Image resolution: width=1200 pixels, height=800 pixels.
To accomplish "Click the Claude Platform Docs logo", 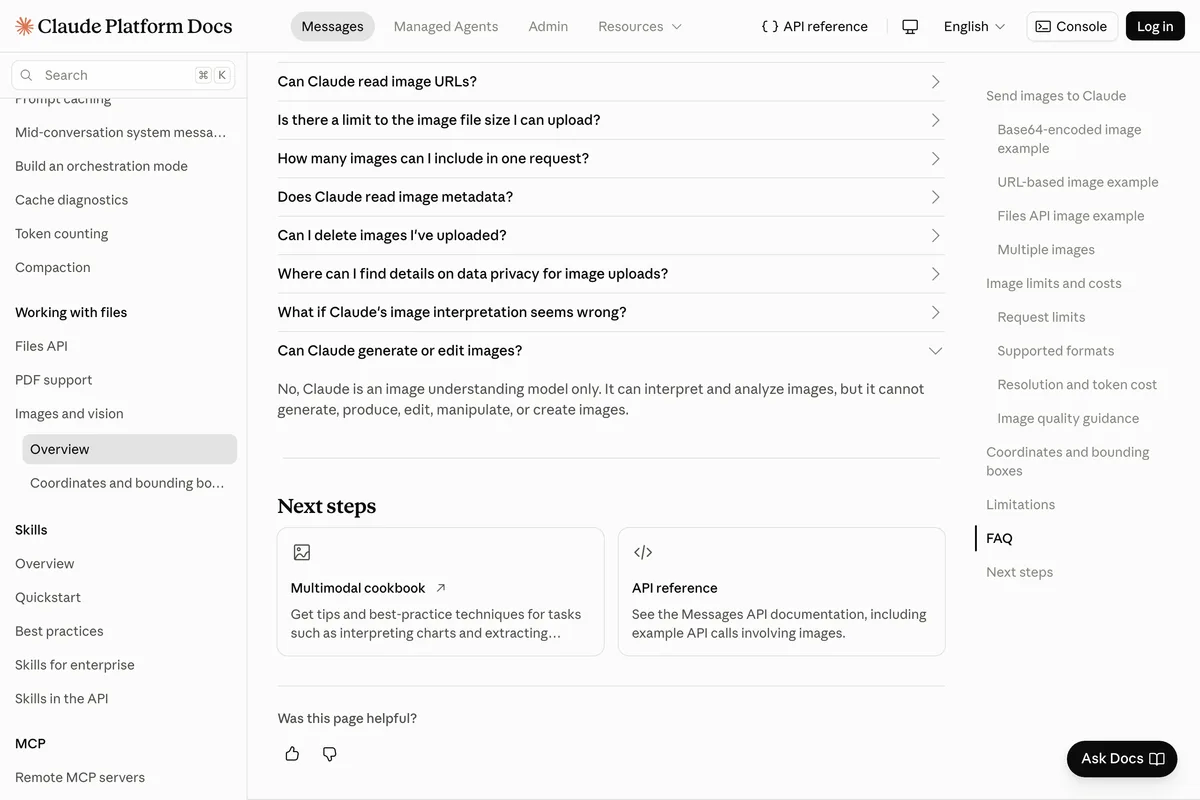I will [124, 26].
